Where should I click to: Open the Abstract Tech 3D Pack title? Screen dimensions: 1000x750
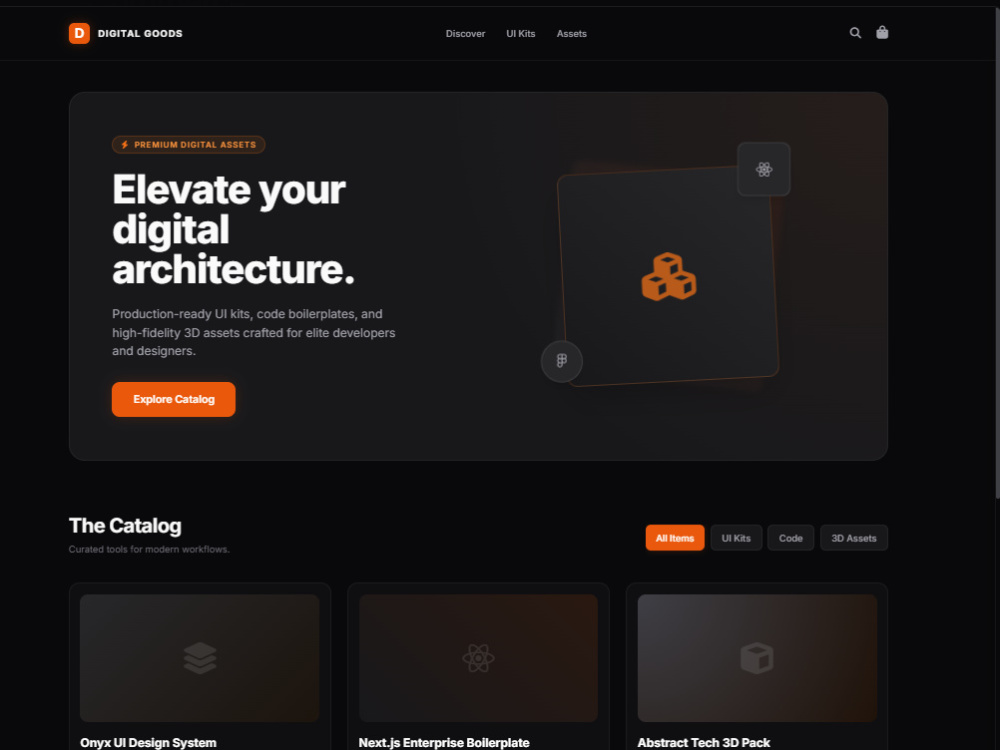pos(703,742)
